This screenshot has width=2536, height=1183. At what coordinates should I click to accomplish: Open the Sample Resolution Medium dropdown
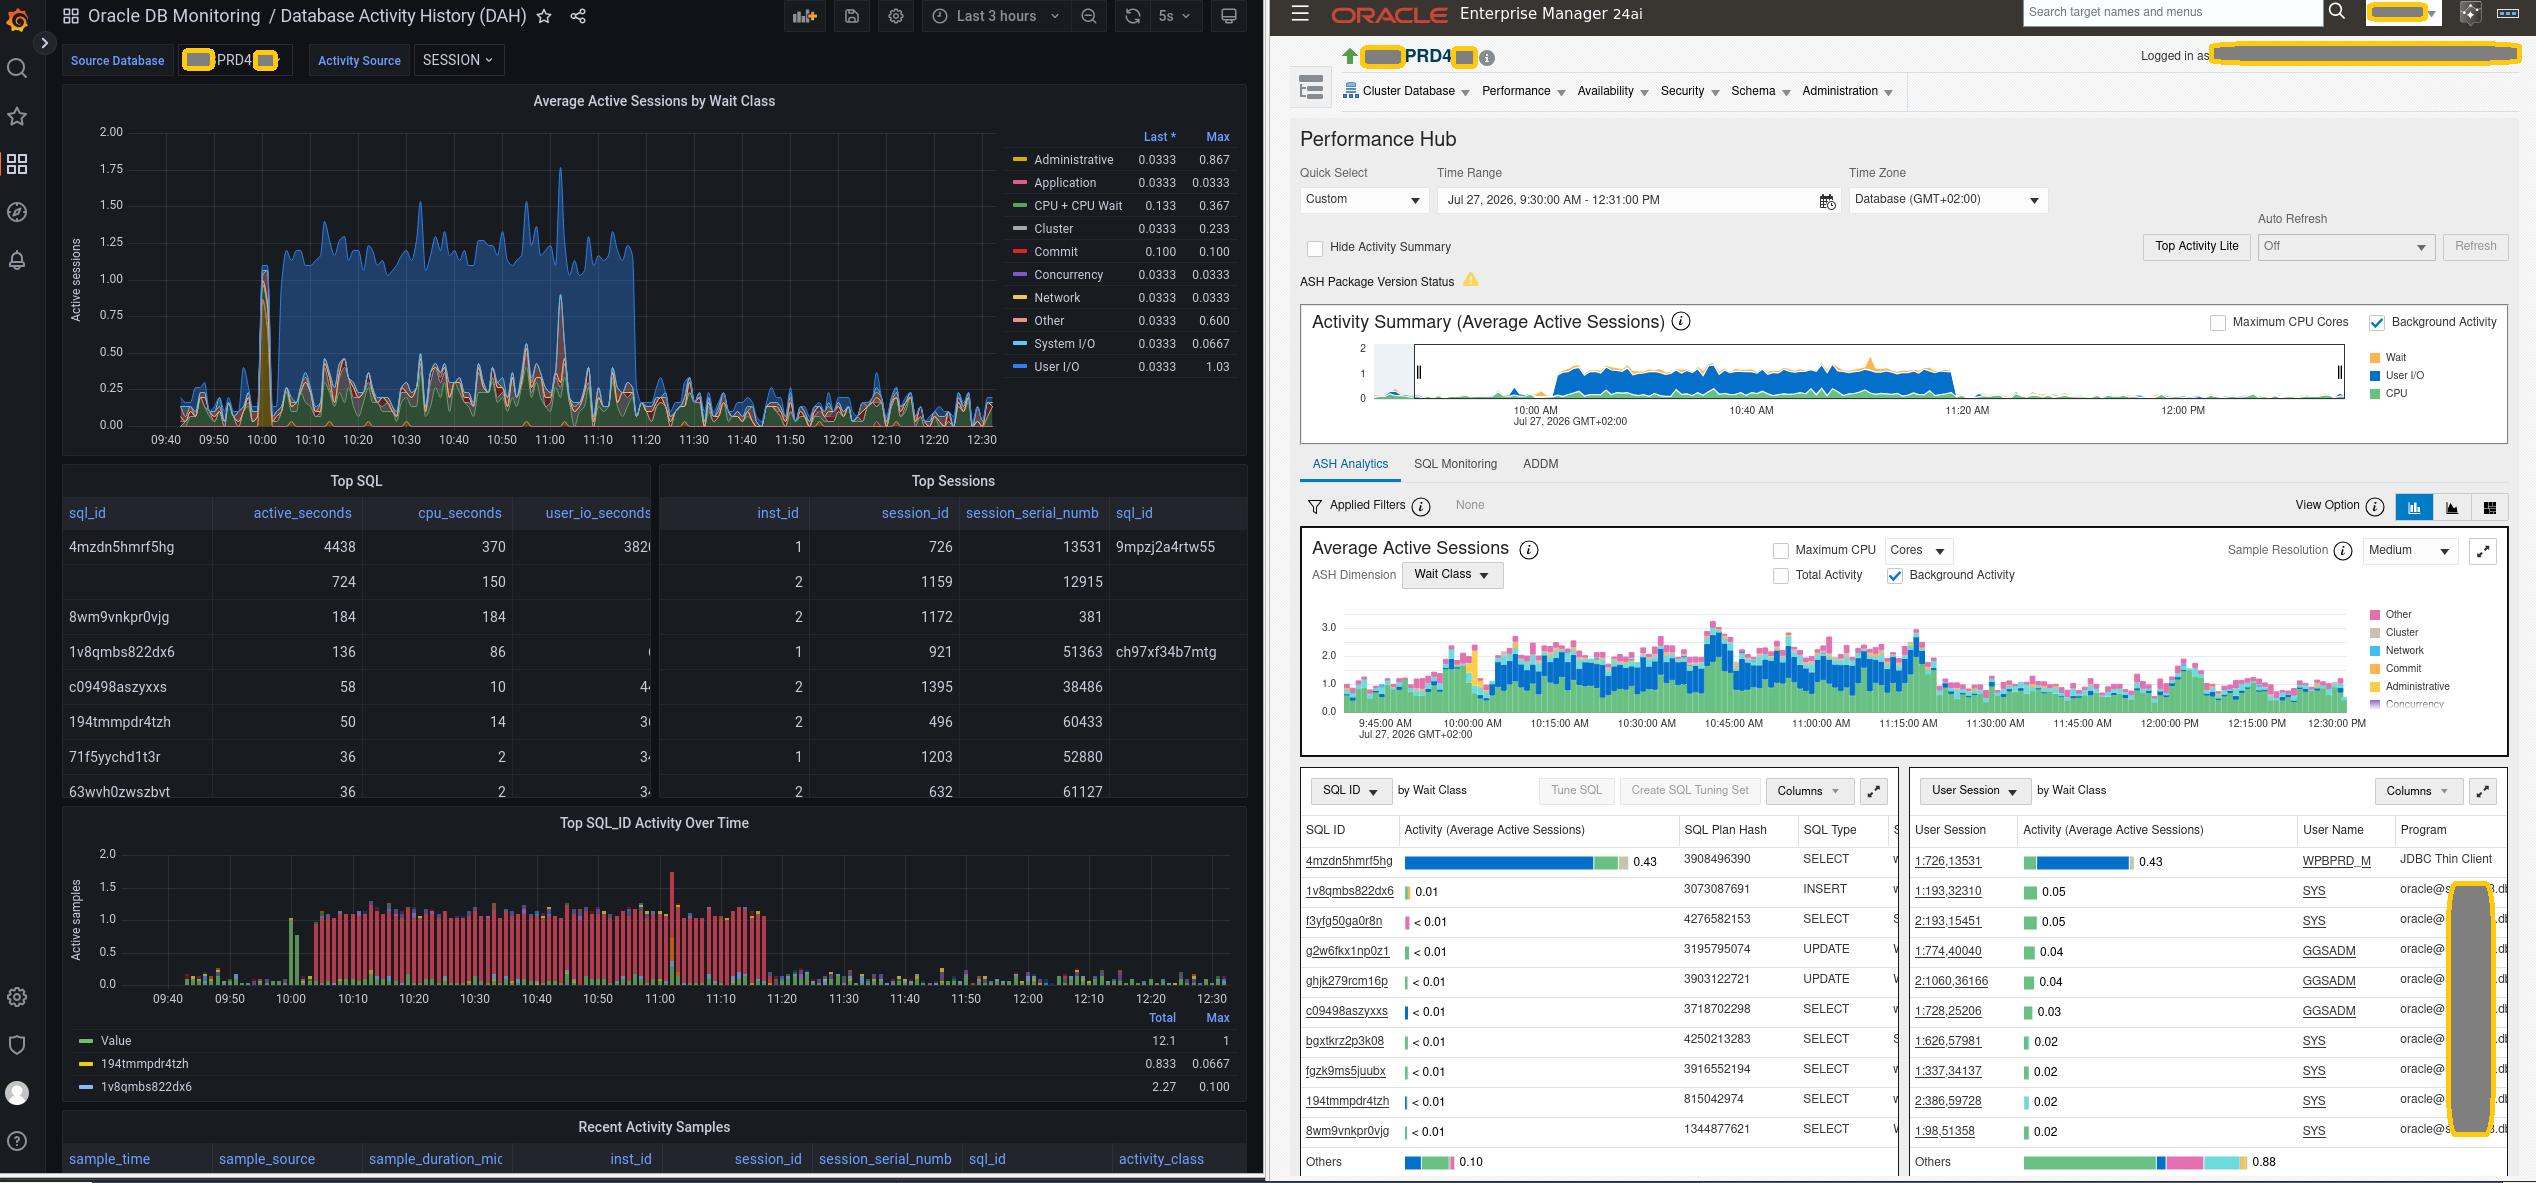2410,551
